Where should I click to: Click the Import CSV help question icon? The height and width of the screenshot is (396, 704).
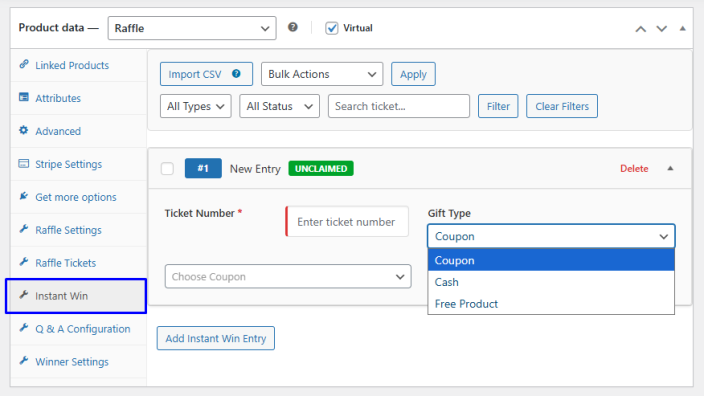(x=236, y=74)
